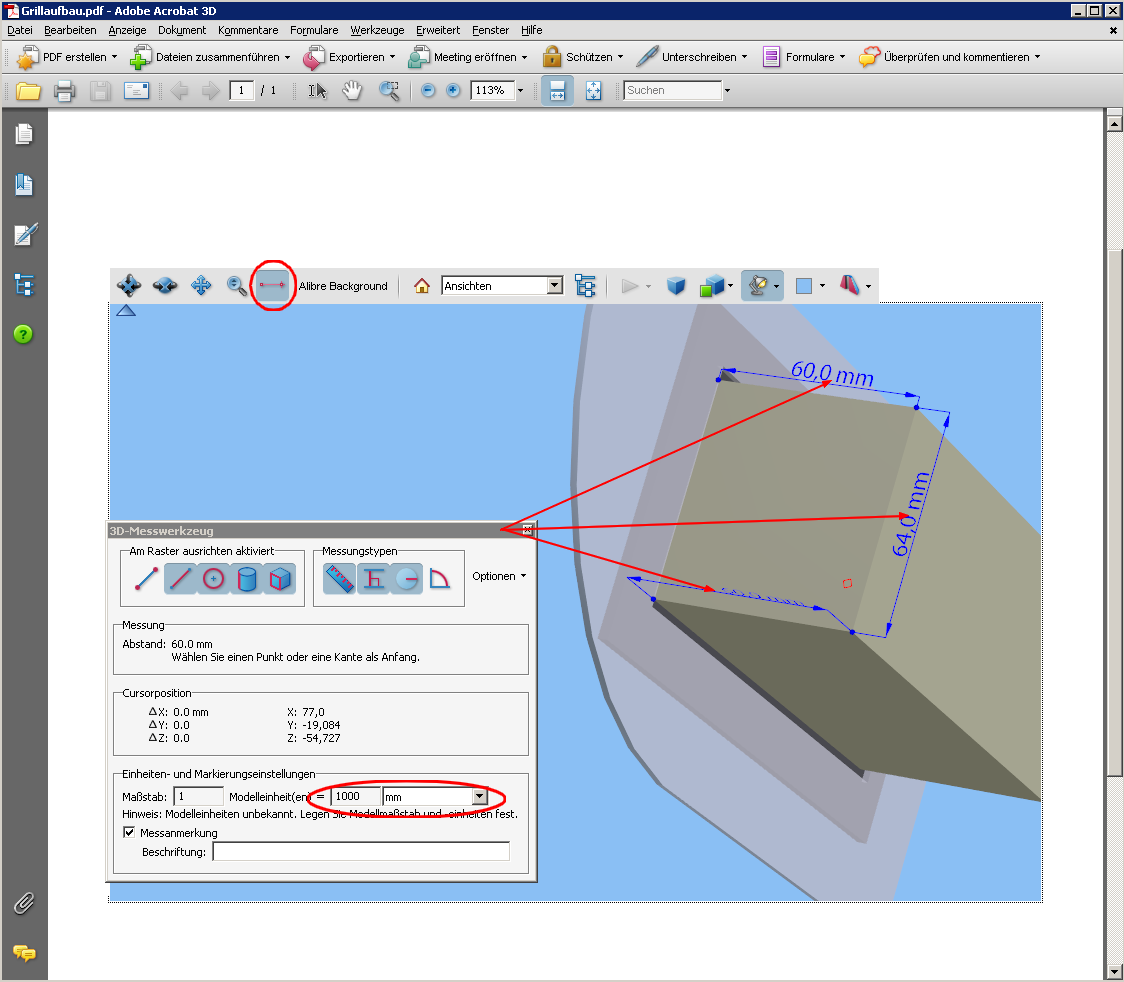This screenshot has height=982, width=1124.
Task: Open the Anzeige menu
Action: tap(128, 30)
